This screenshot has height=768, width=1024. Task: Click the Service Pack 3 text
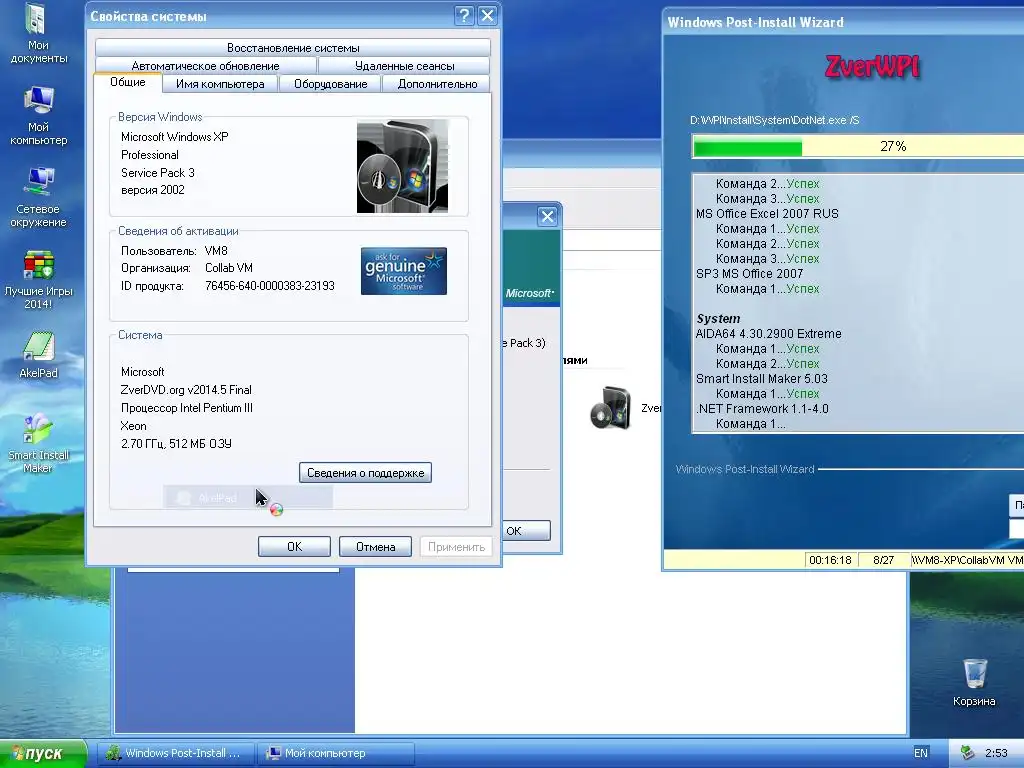(157, 172)
